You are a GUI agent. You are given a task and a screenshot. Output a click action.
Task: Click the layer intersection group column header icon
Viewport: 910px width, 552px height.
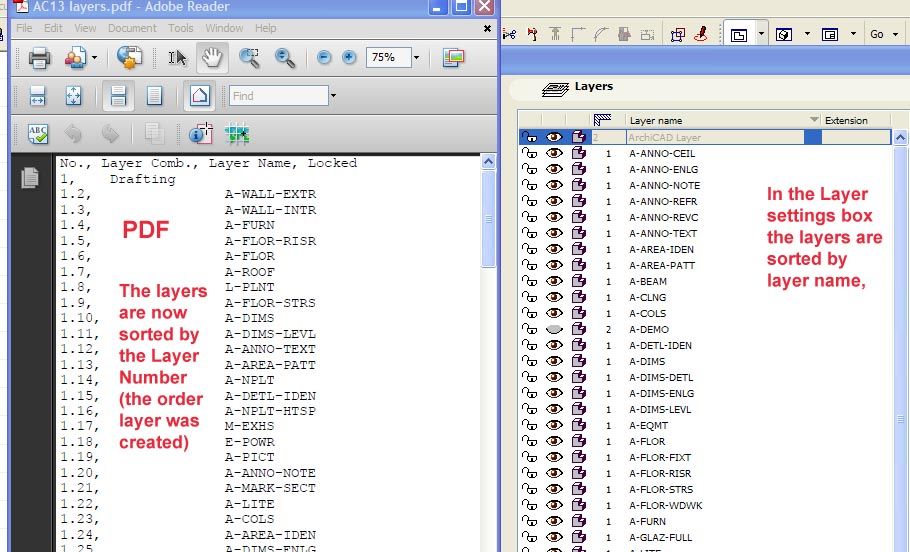[602, 120]
